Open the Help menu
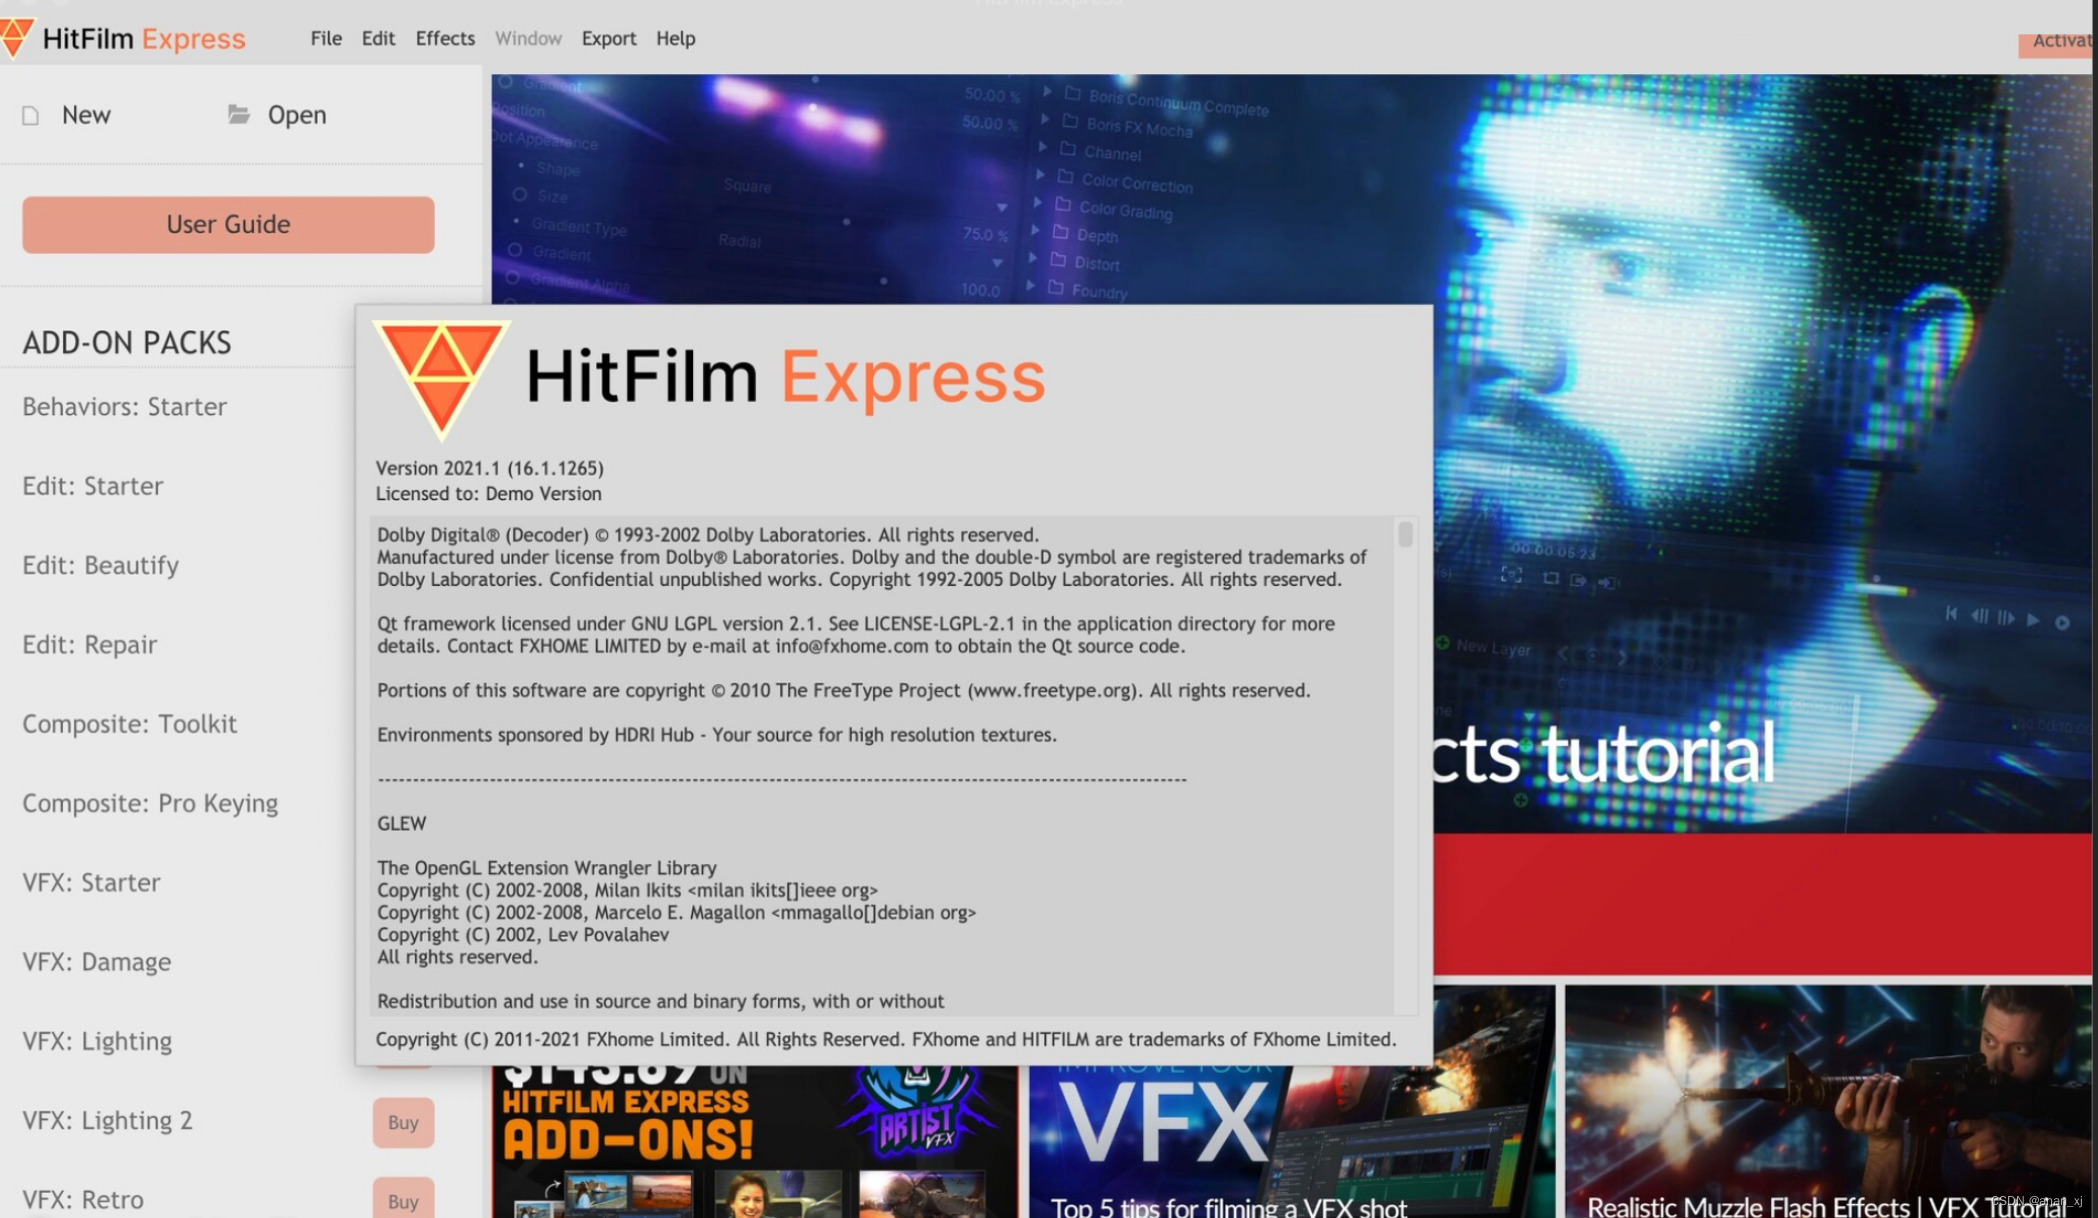 [675, 38]
